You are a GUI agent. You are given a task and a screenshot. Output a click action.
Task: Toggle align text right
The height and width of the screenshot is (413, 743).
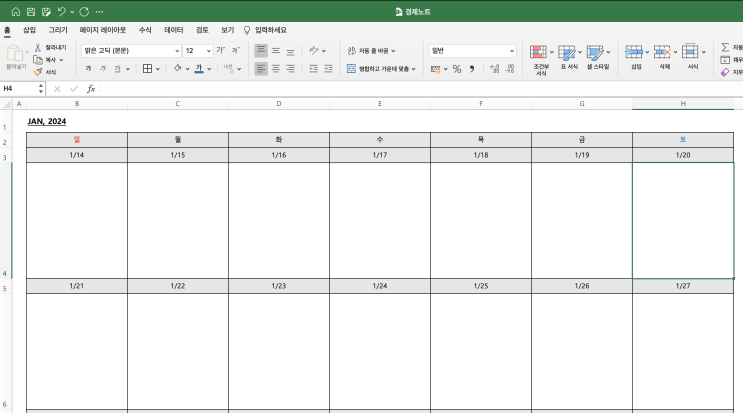290,69
